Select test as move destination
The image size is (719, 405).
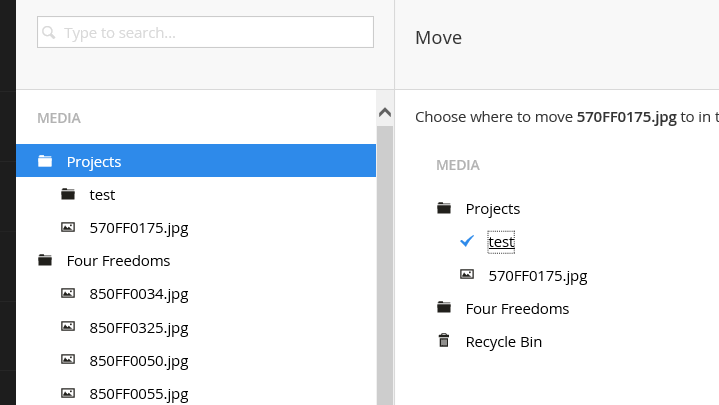pos(501,242)
